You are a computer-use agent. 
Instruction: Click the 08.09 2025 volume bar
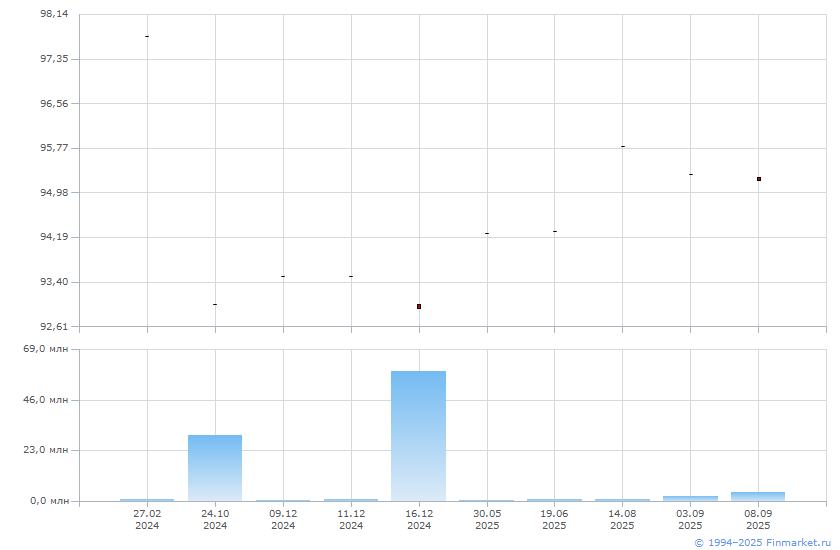coord(758,496)
